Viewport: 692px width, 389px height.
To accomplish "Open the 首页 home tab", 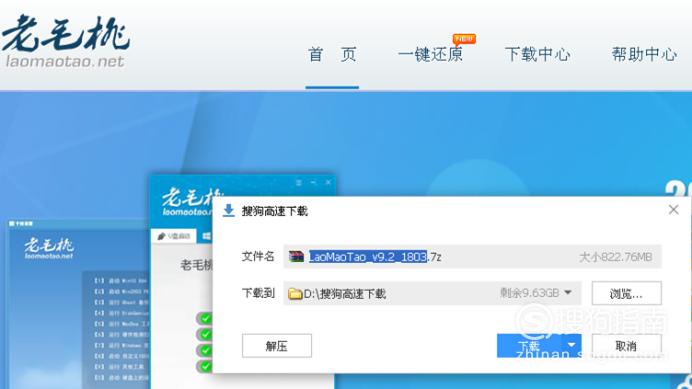I will pos(332,55).
